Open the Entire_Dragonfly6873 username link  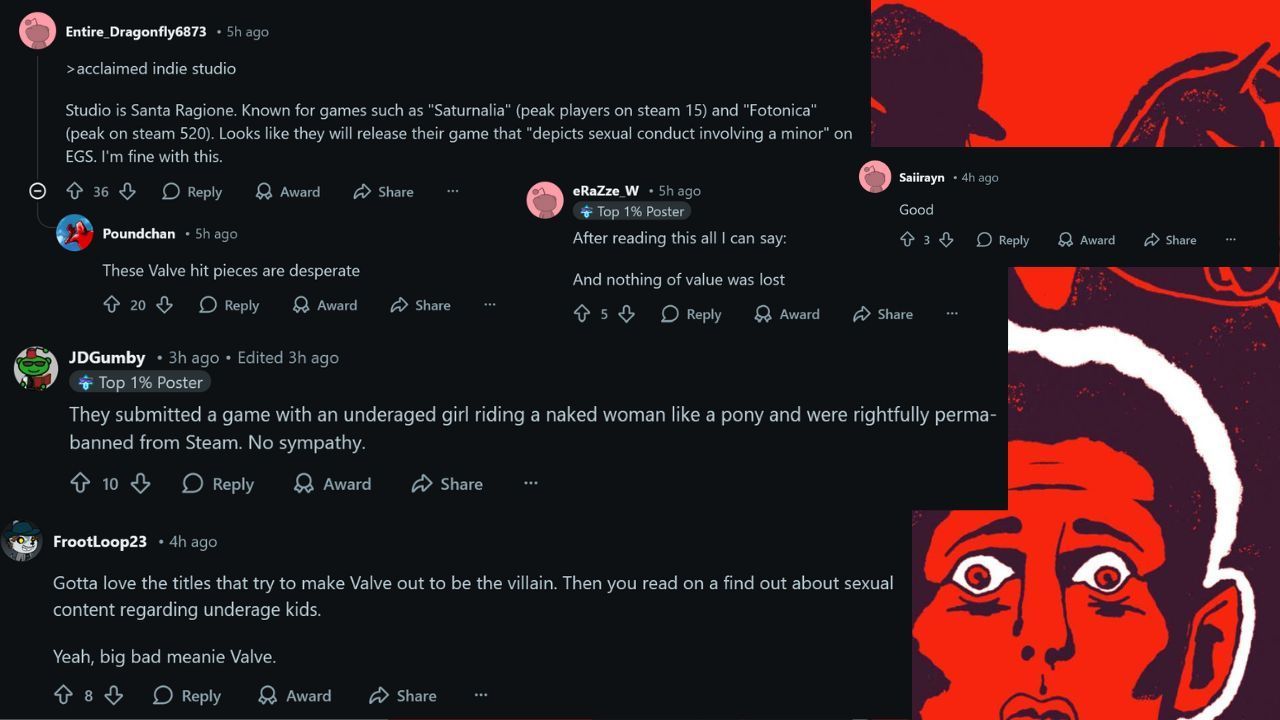tap(136, 32)
